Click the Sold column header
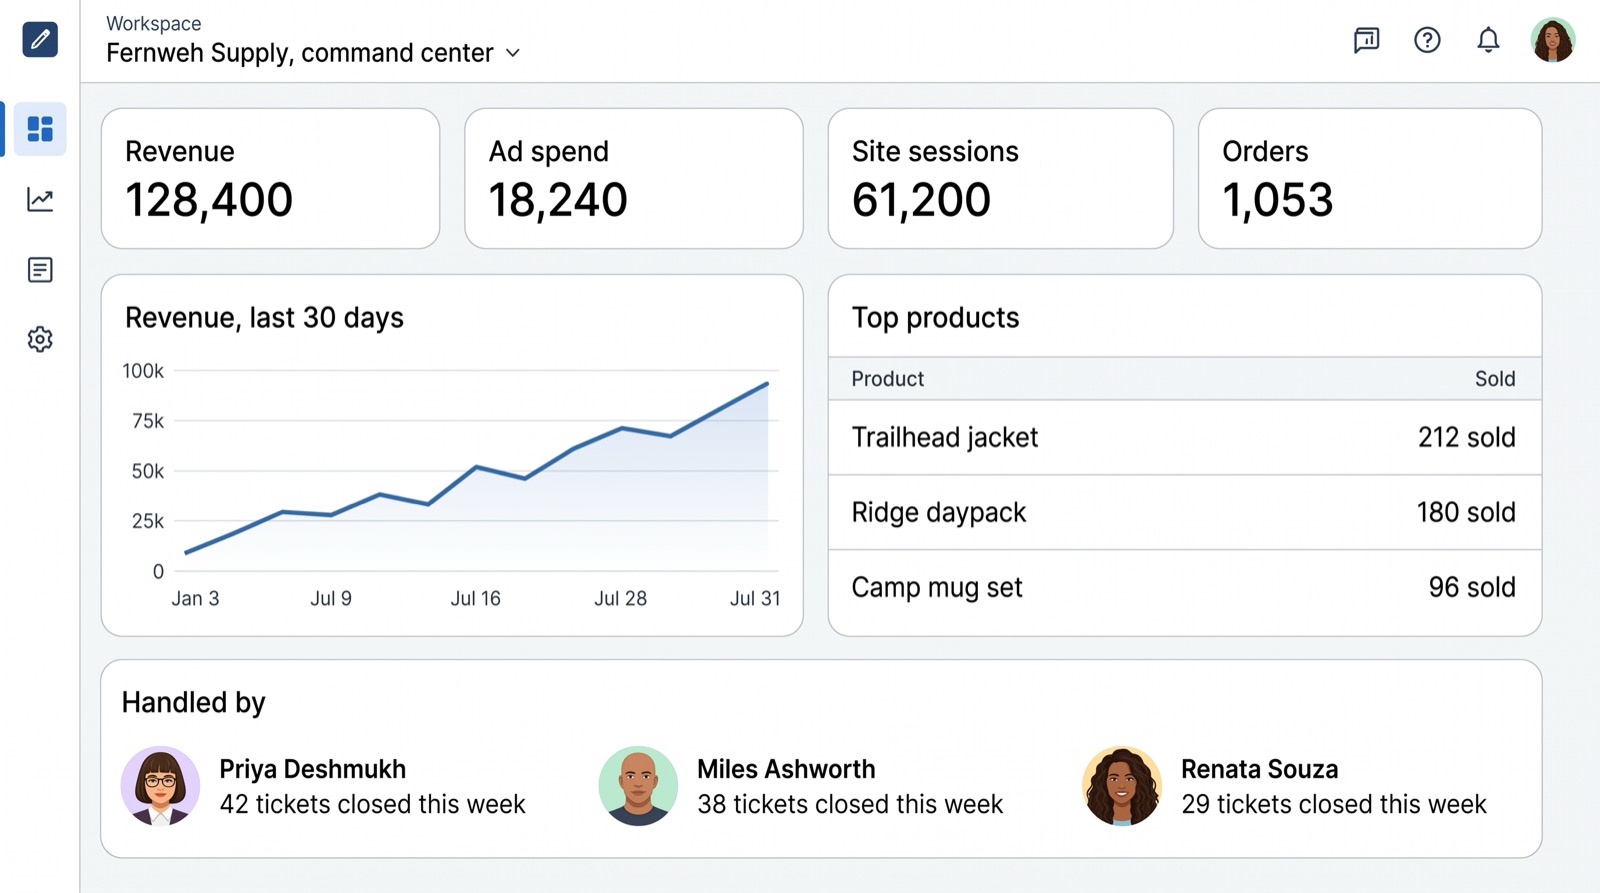 coord(1495,379)
